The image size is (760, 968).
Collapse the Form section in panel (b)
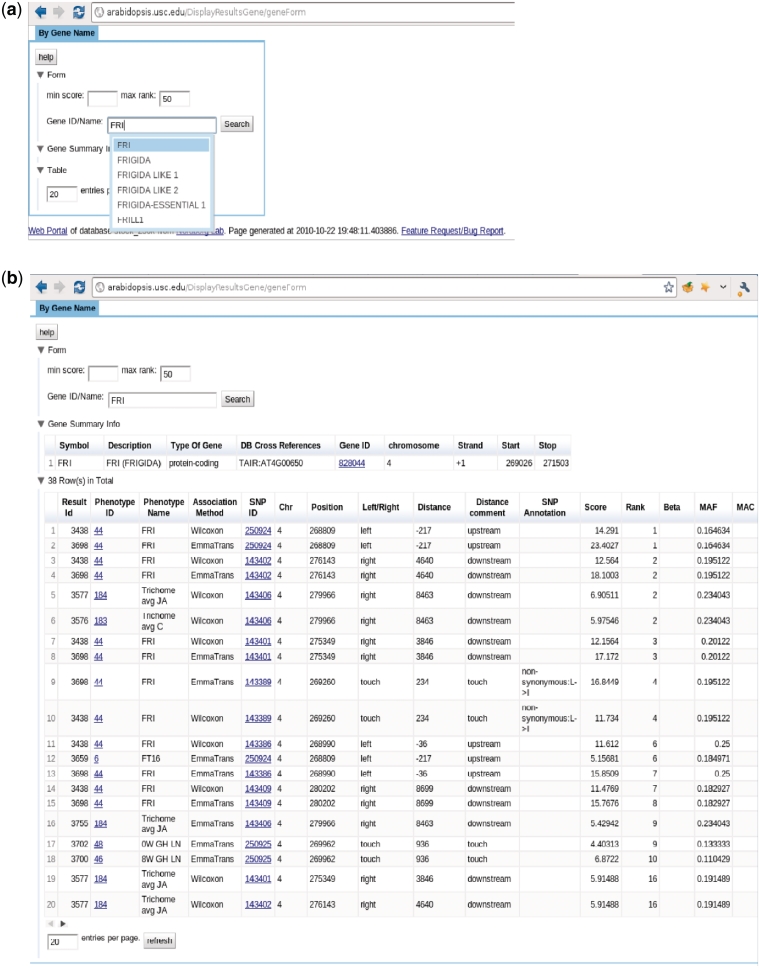coord(41,350)
